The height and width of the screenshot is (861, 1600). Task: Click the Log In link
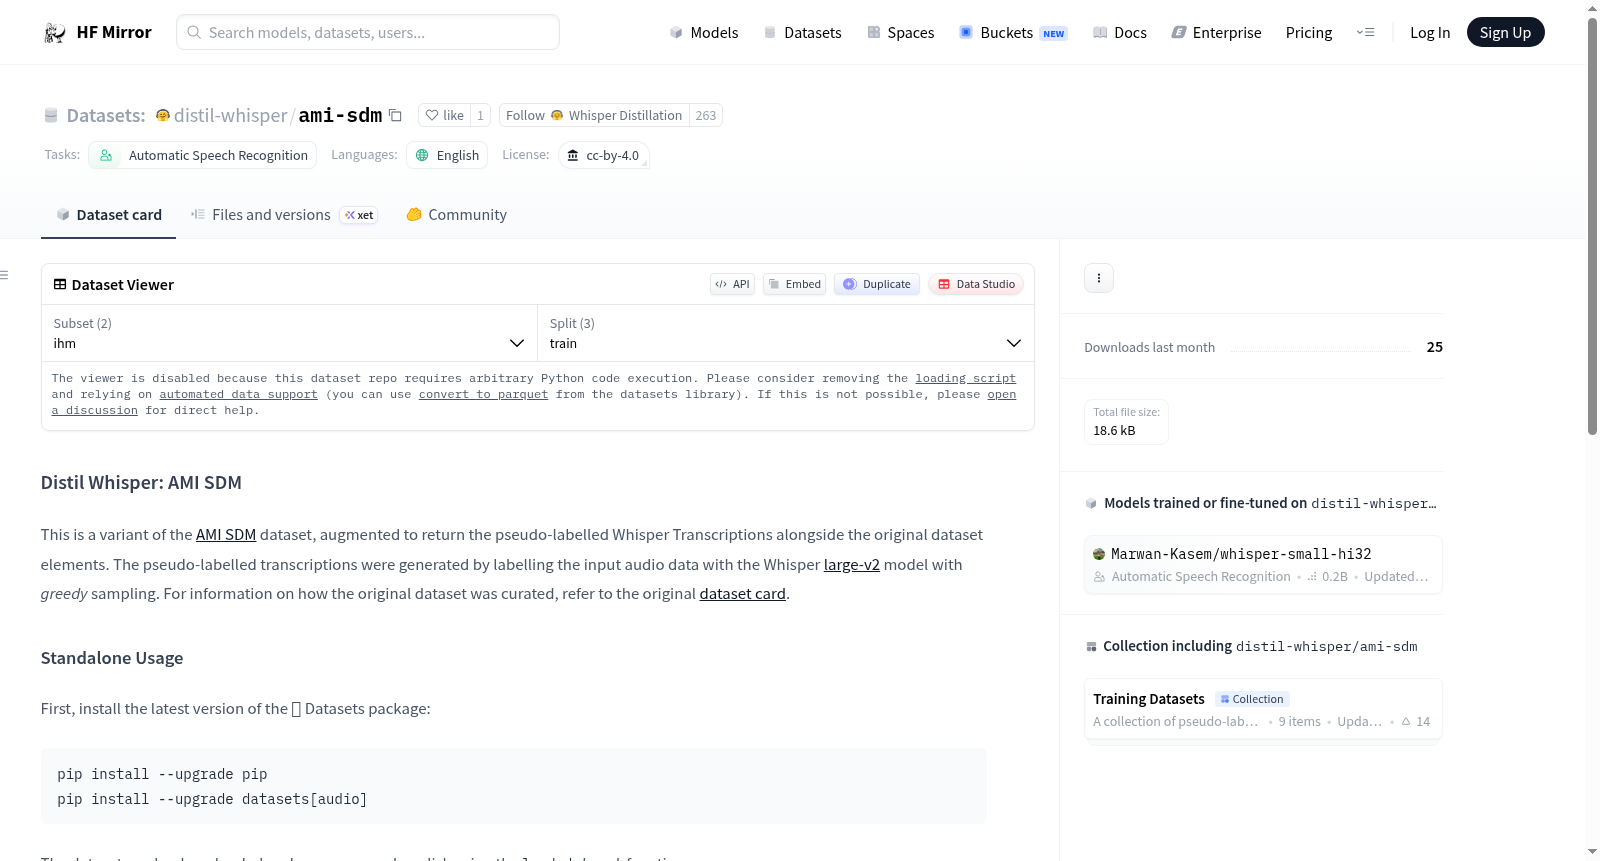pyautogui.click(x=1430, y=33)
